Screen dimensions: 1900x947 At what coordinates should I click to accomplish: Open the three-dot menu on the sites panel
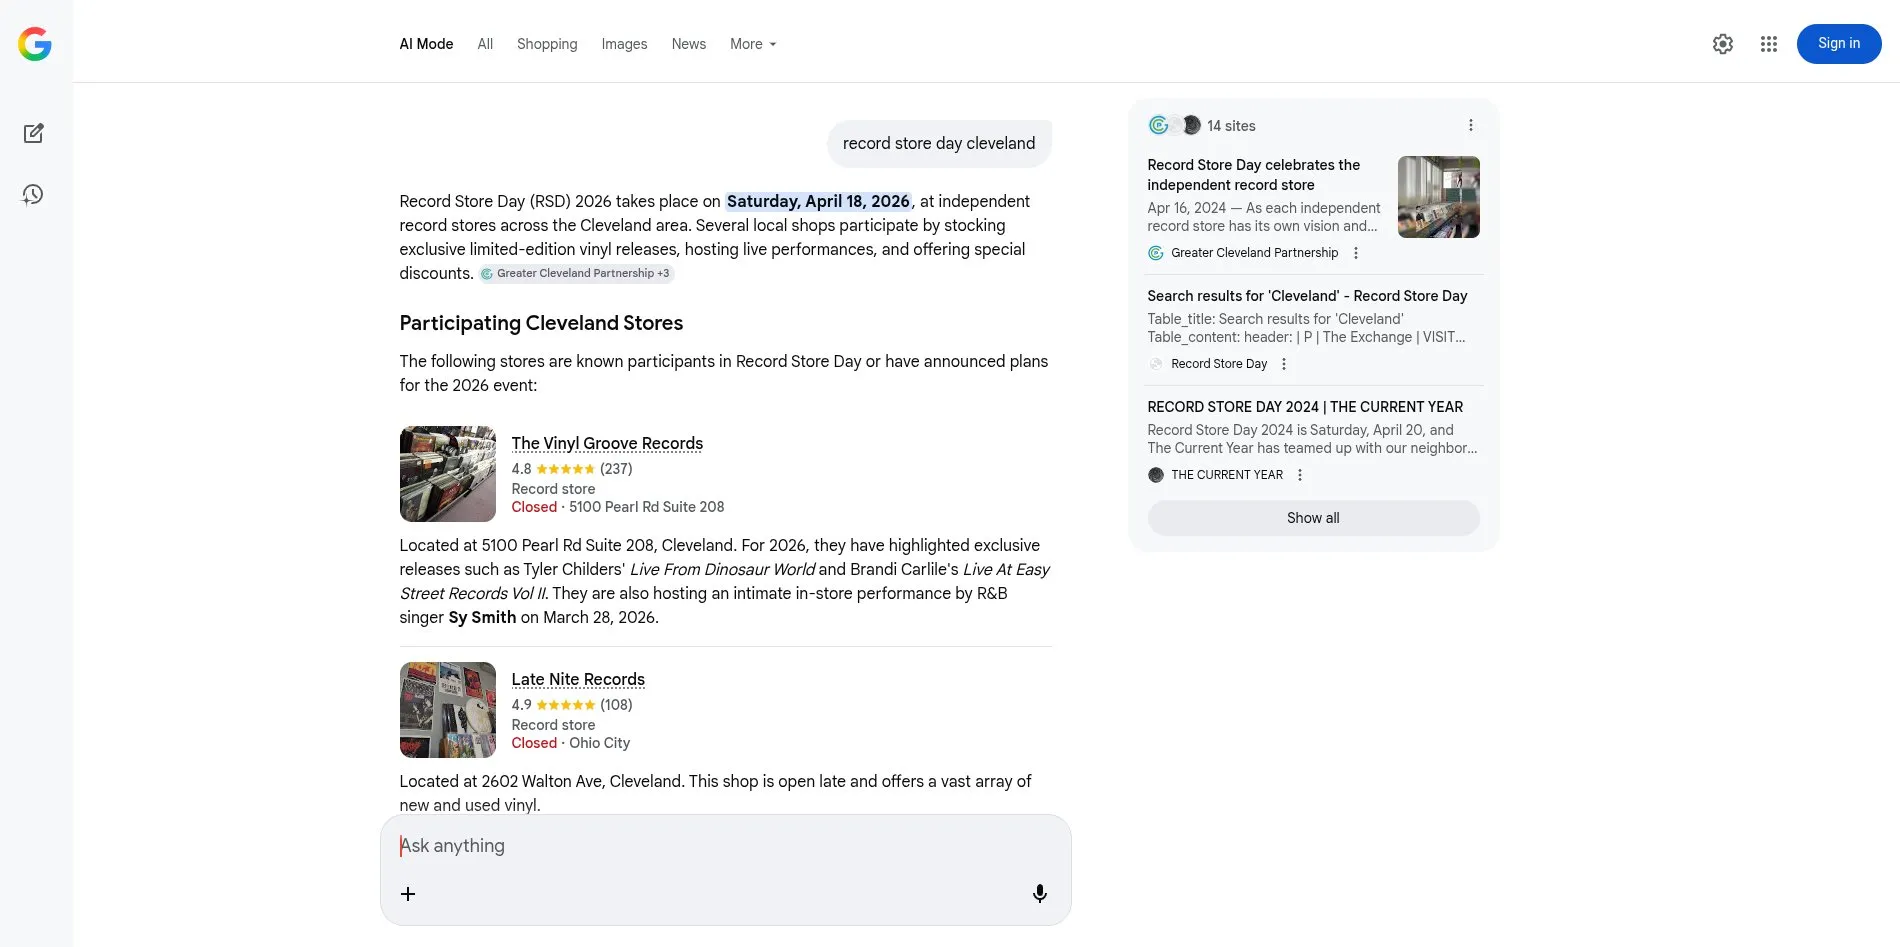coord(1471,124)
